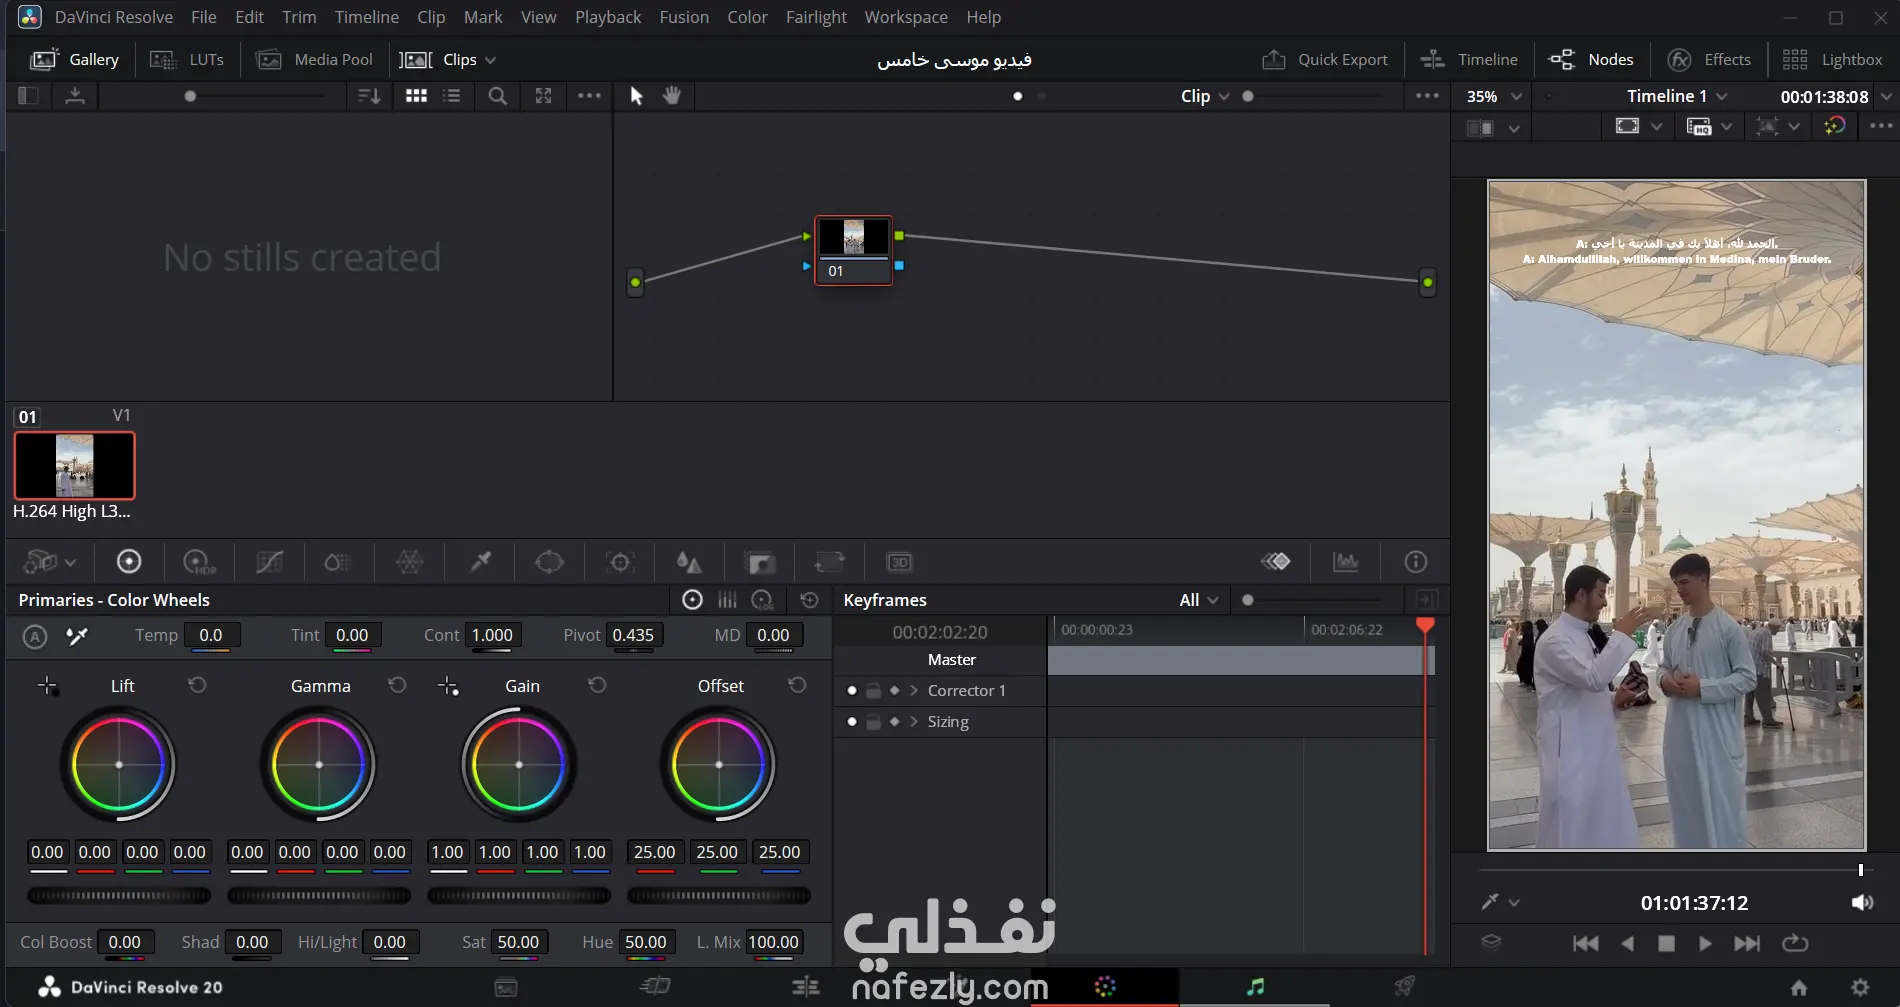Reset the Offset color wheel
This screenshot has width=1900, height=1007.
click(797, 685)
